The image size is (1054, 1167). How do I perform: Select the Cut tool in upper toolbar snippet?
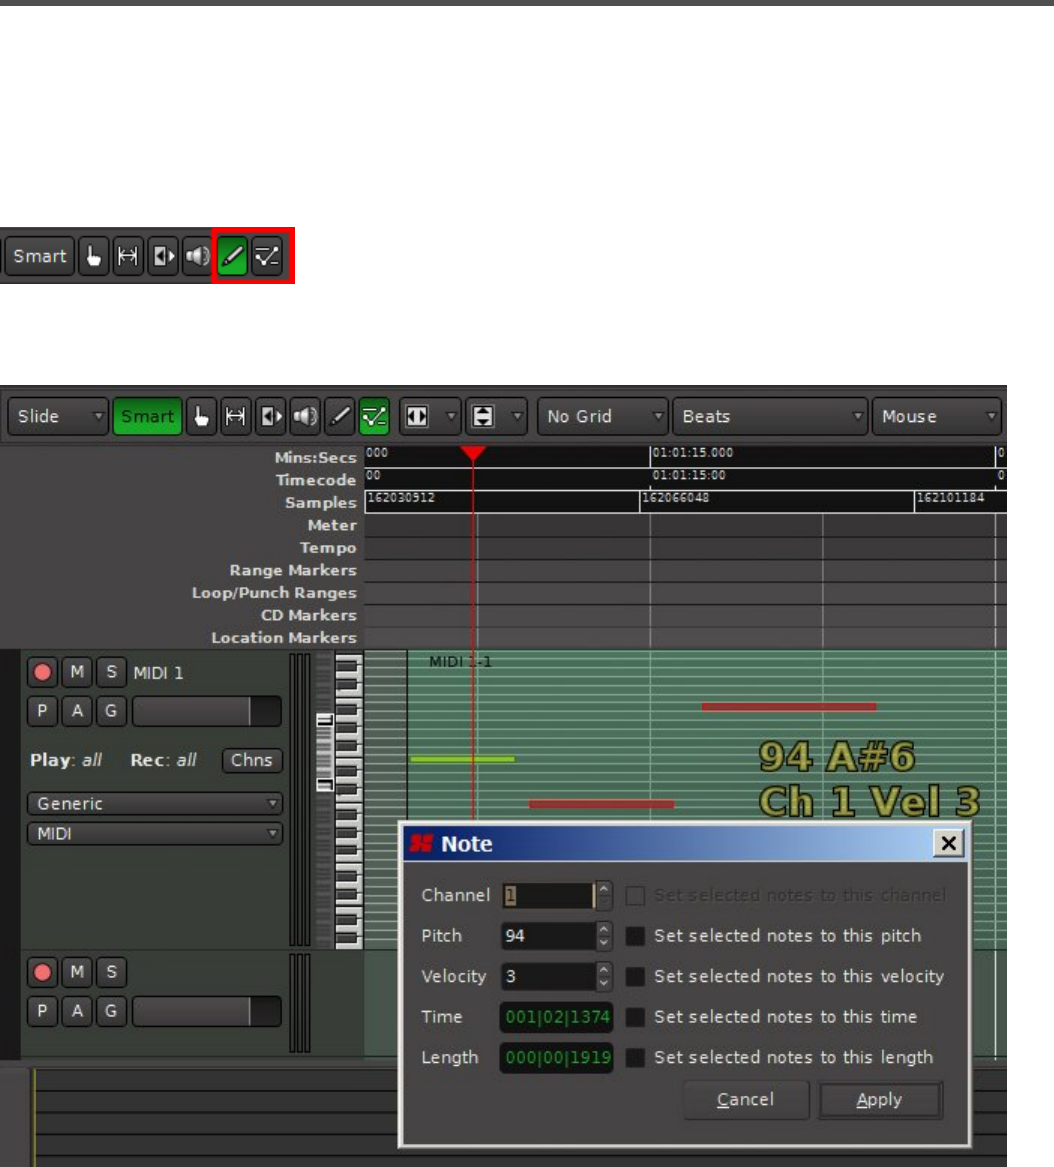[163, 256]
